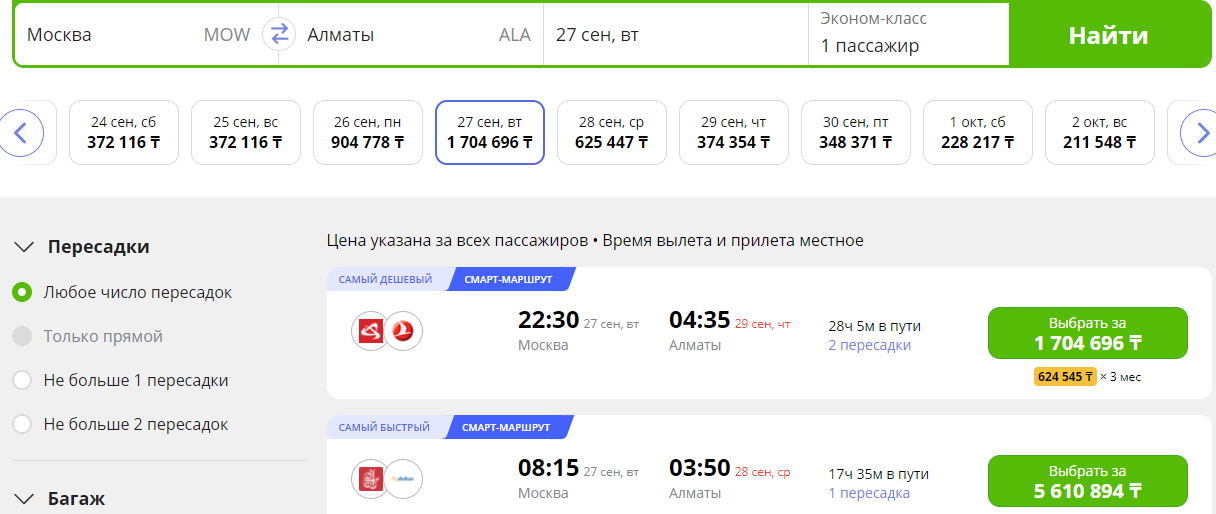This screenshot has width=1216, height=514.
Task: Click airline logos on cheapest flight
Action: coord(388,331)
